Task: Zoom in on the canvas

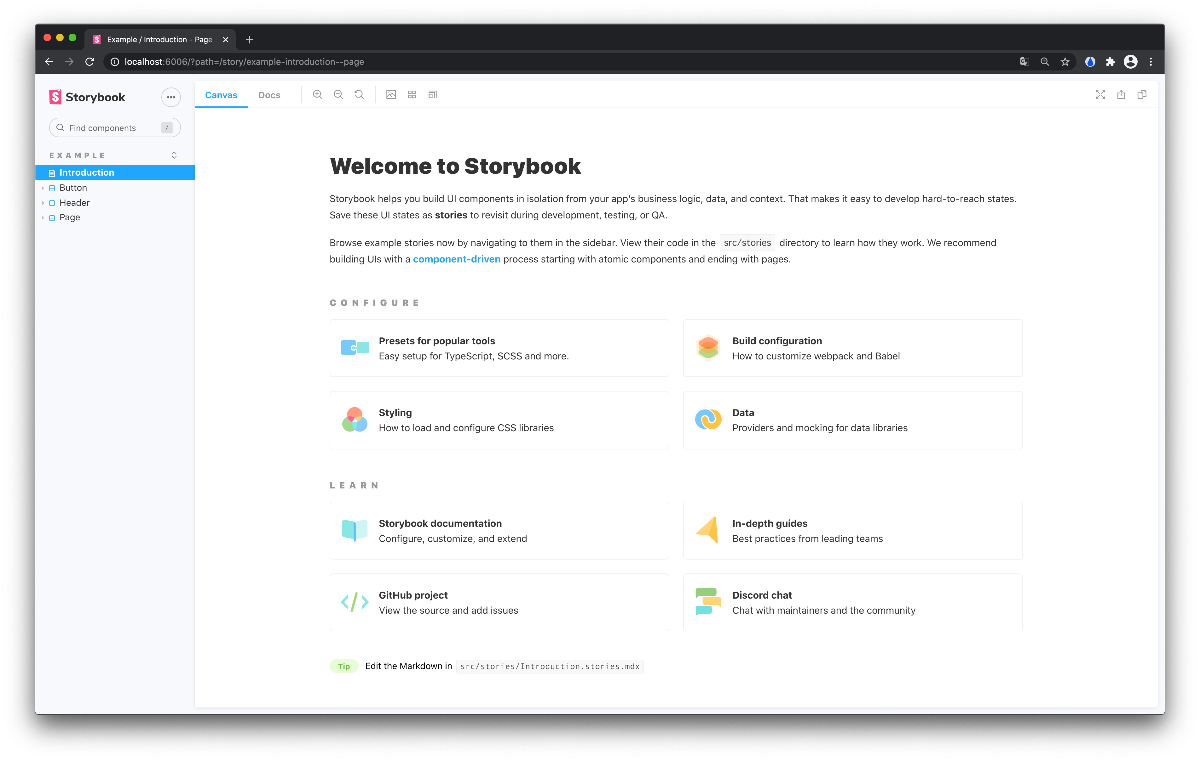Action: coord(317,95)
